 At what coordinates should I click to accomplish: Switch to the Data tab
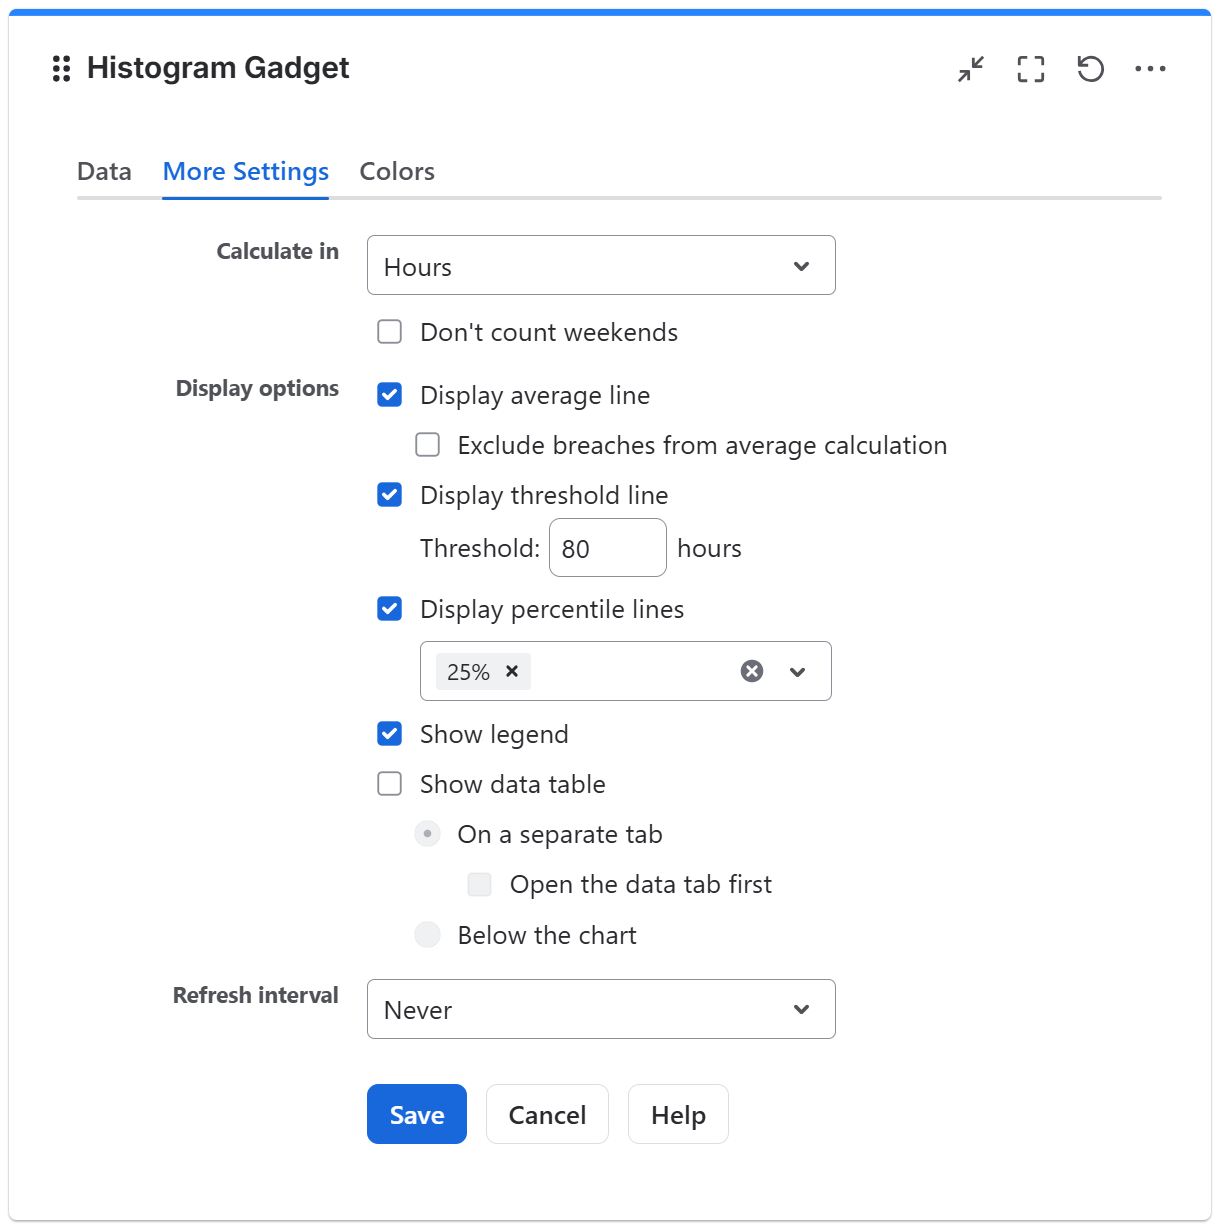coord(104,172)
